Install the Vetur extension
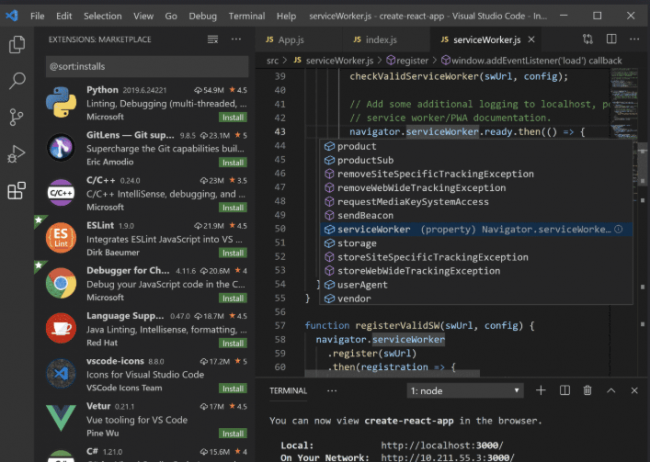Viewport: 650px width, 462px height. [233, 433]
